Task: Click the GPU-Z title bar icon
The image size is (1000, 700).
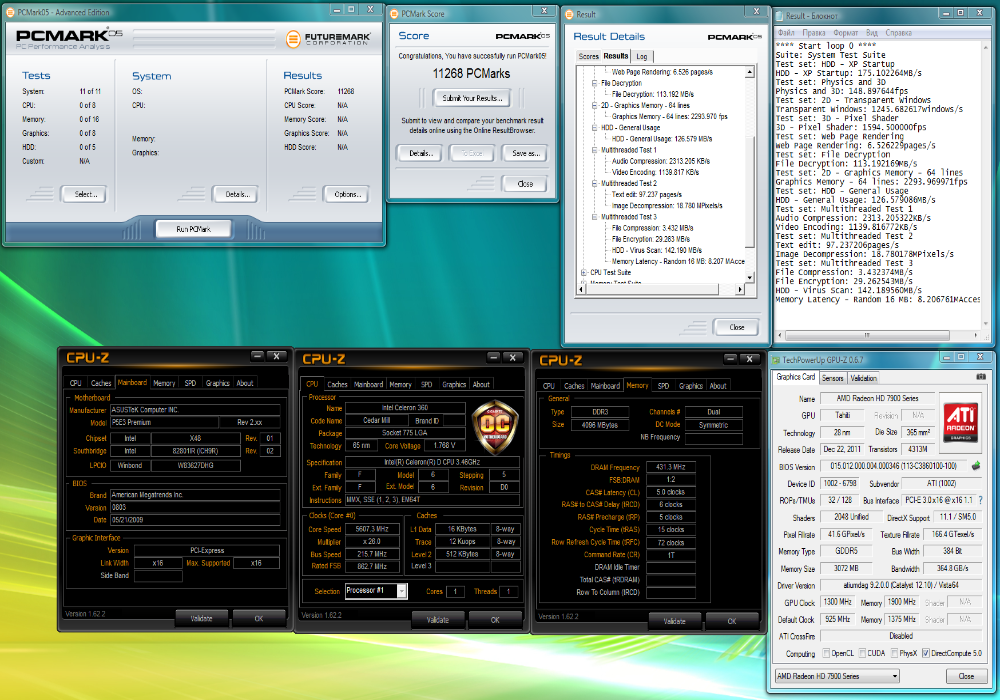Action: 776,360
